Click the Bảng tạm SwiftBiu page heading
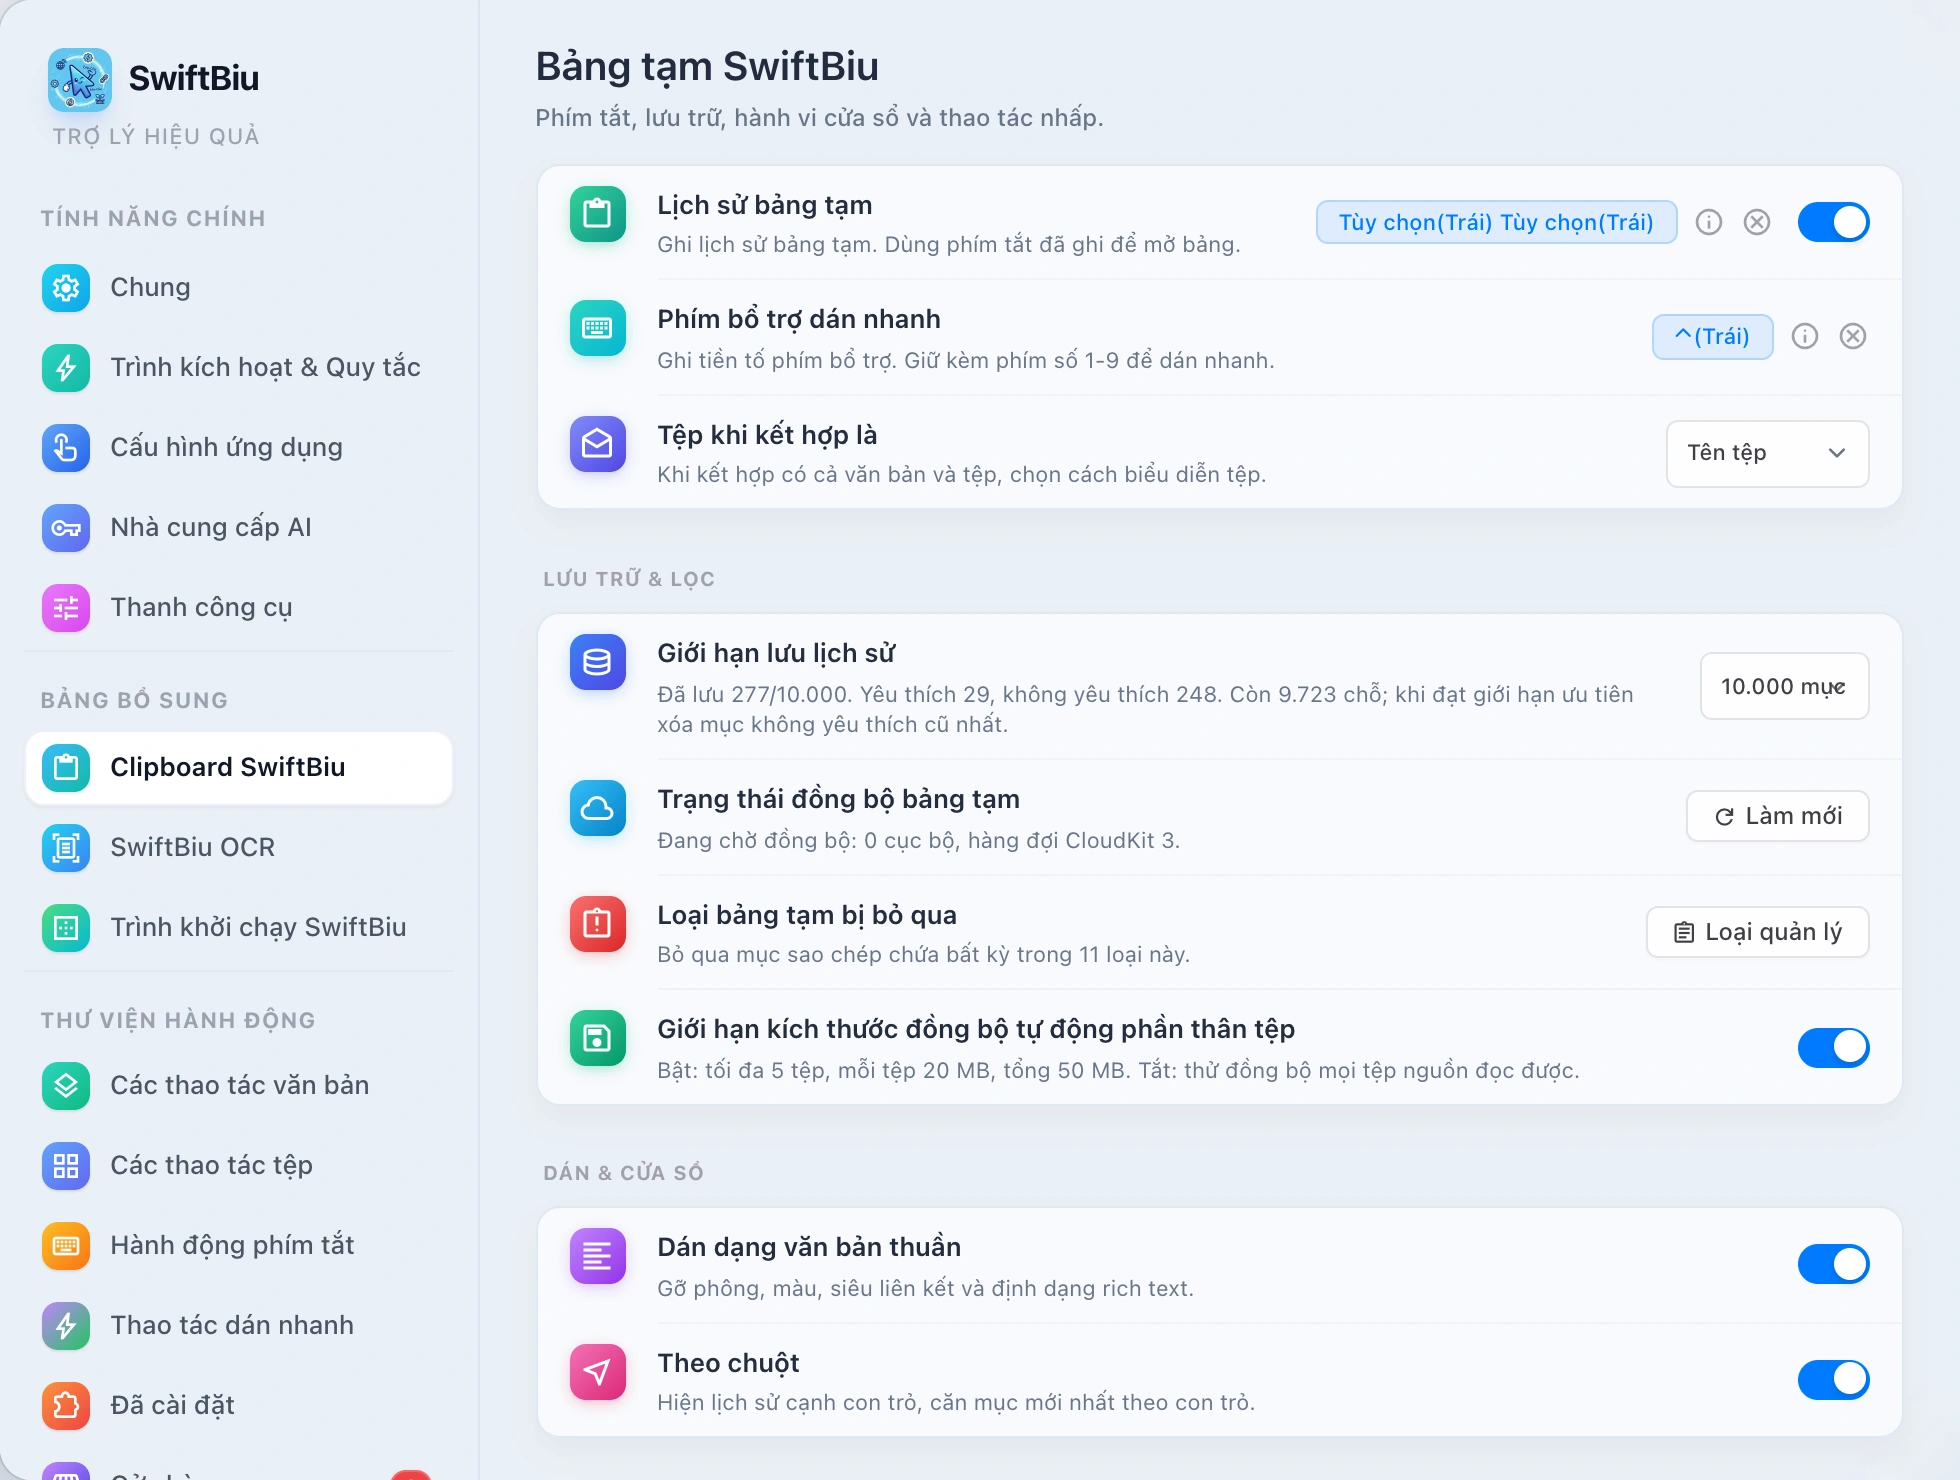 [707, 67]
